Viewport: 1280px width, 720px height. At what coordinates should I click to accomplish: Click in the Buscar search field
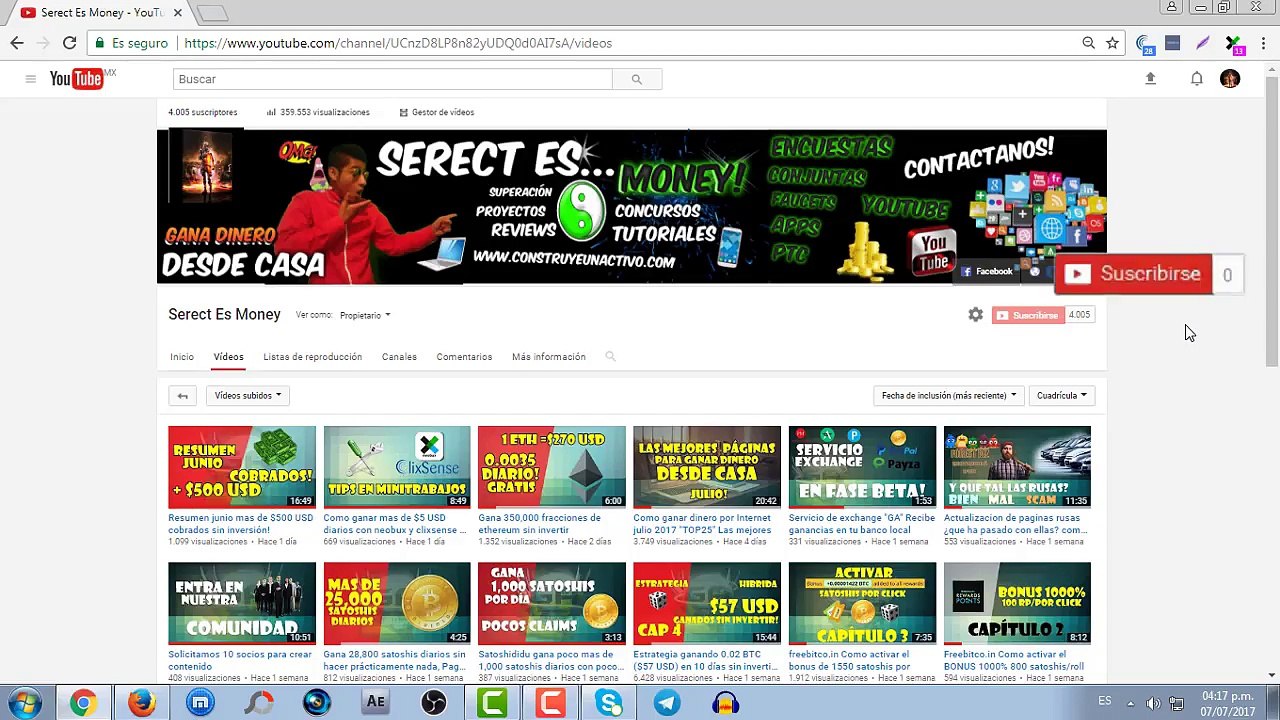click(393, 79)
